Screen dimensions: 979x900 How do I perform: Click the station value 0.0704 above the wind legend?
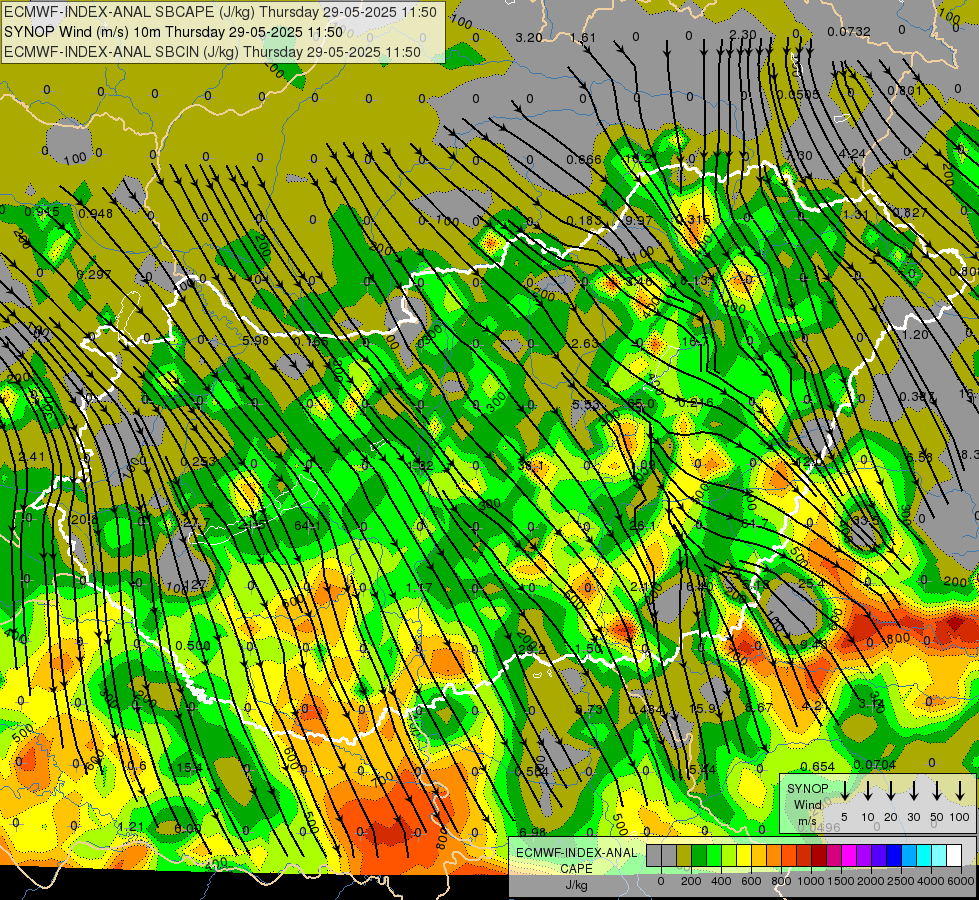click(875, 764)
